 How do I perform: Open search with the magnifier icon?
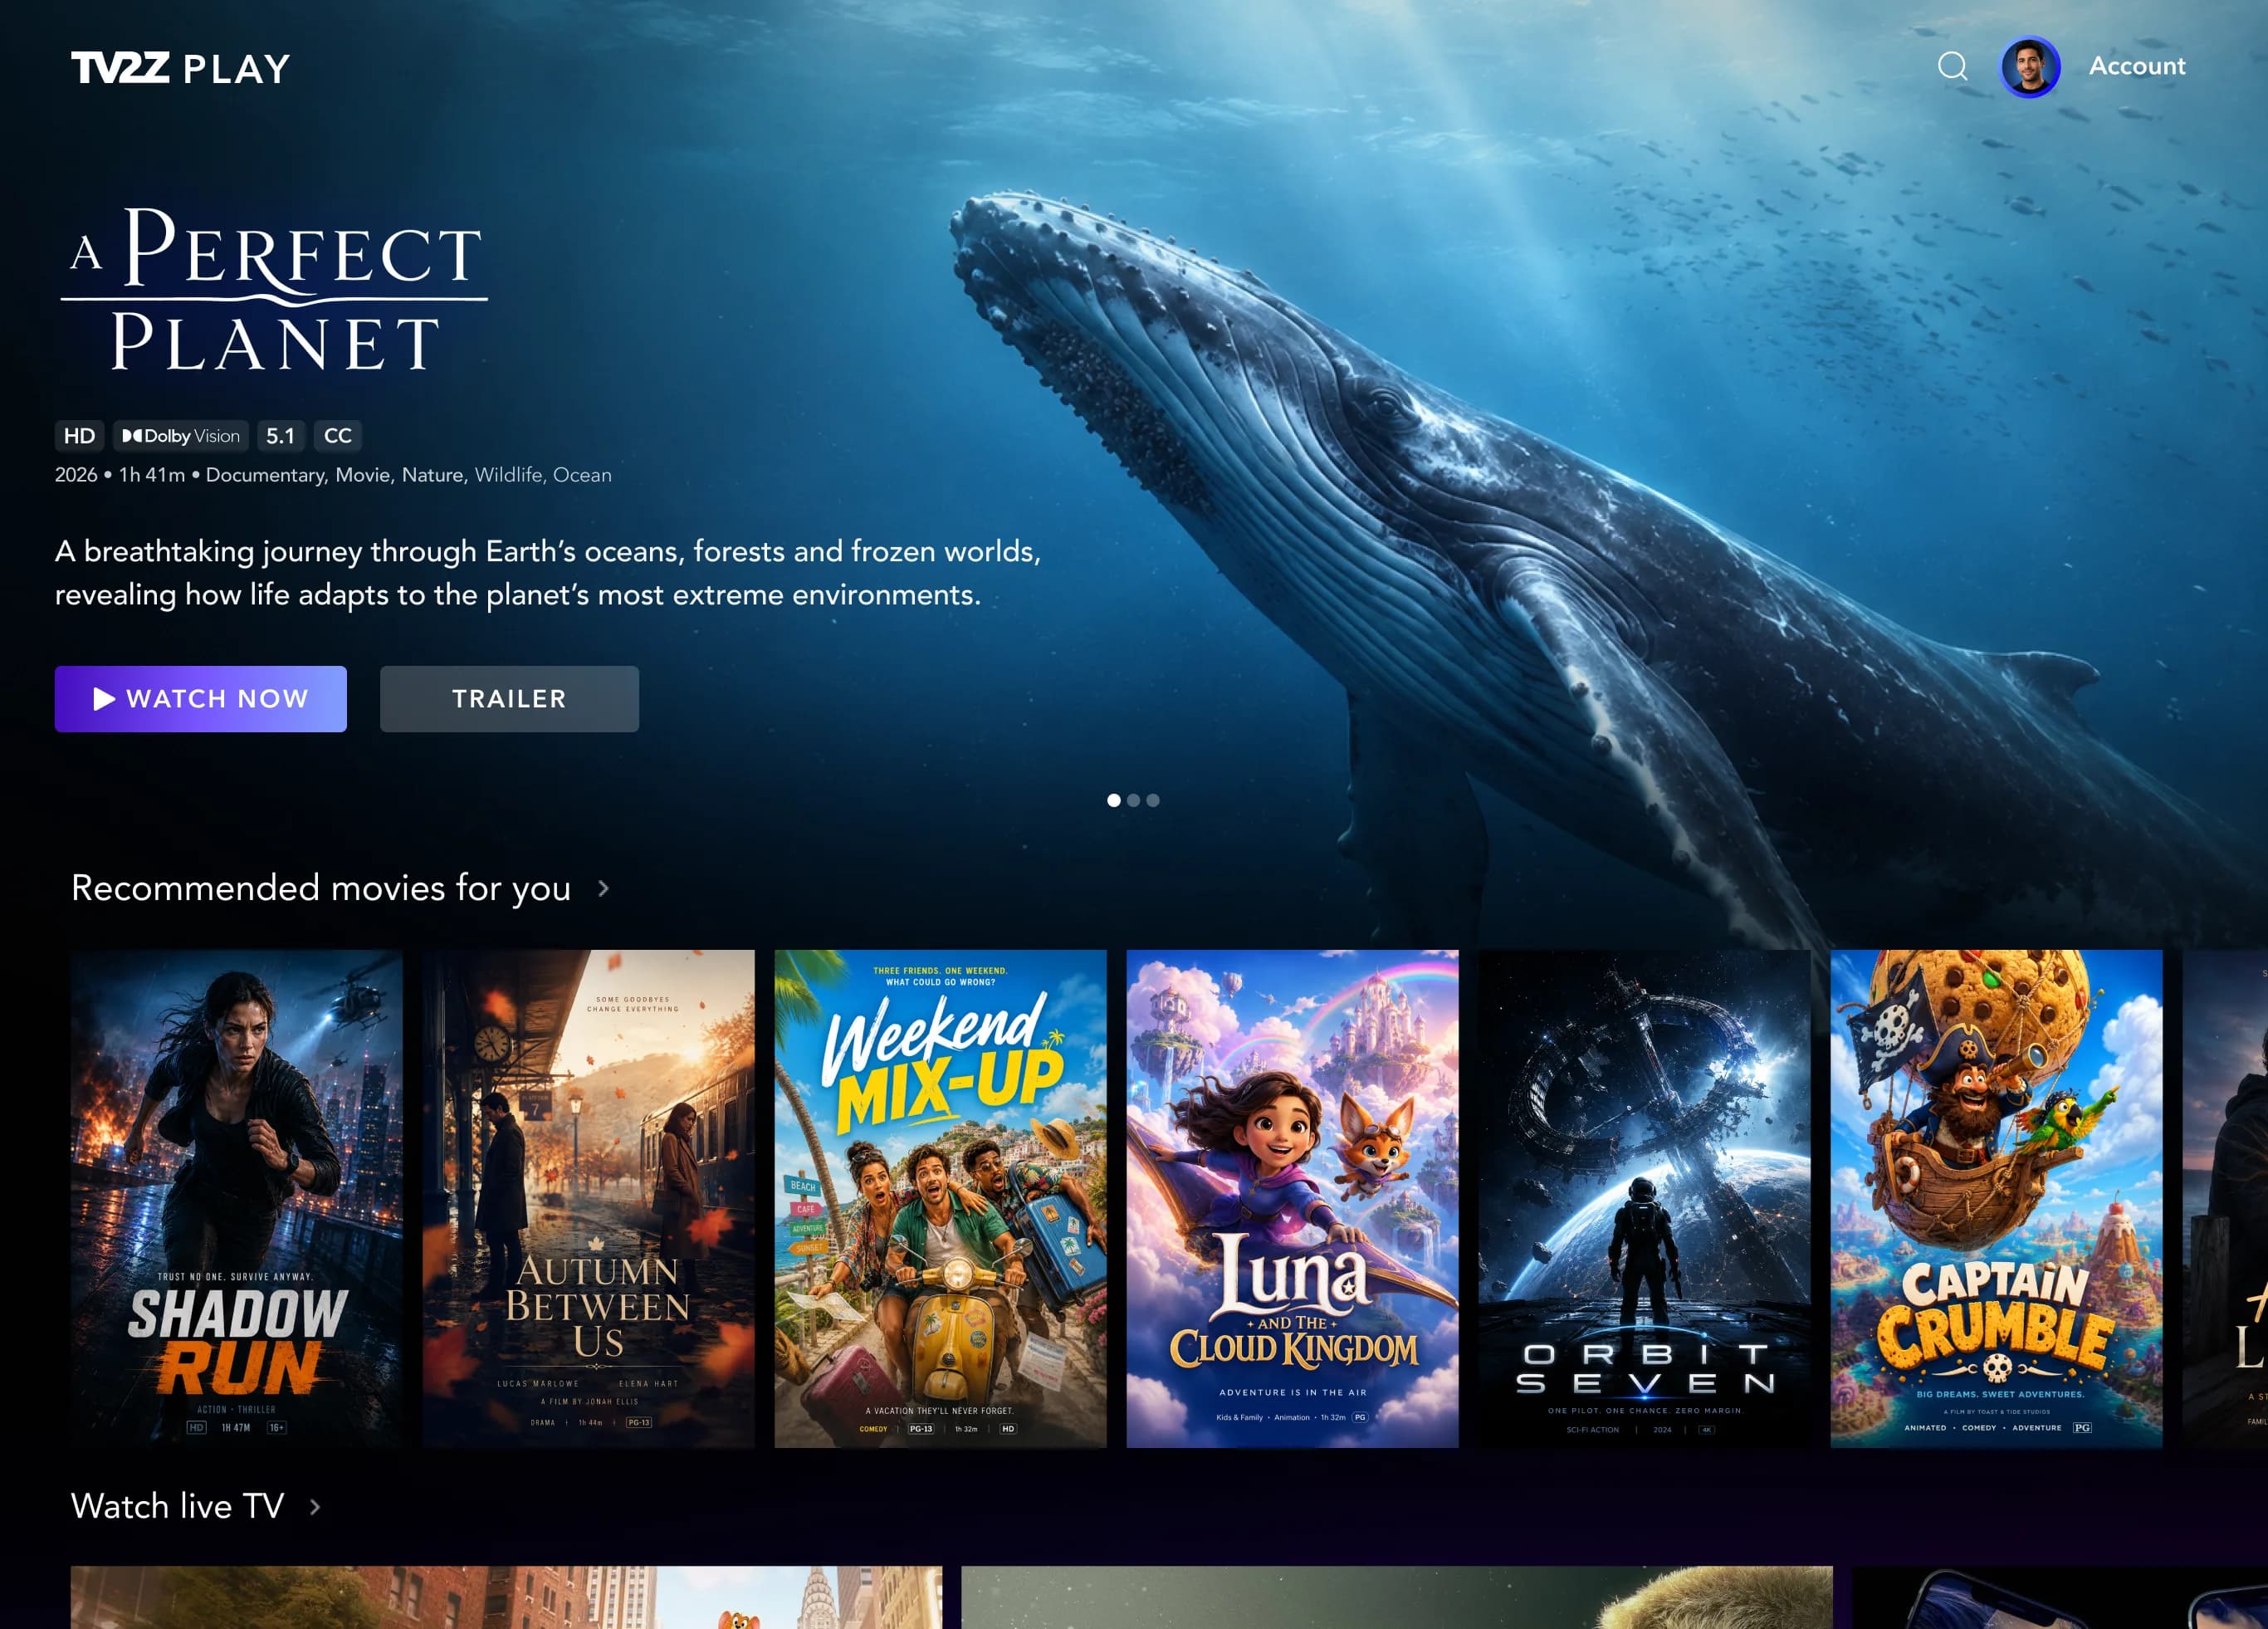1952,67
